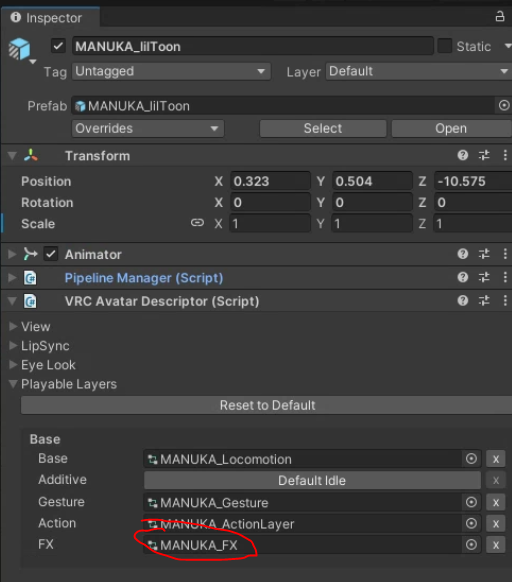
Task: Collapse the Transform component
Action: 12,156
